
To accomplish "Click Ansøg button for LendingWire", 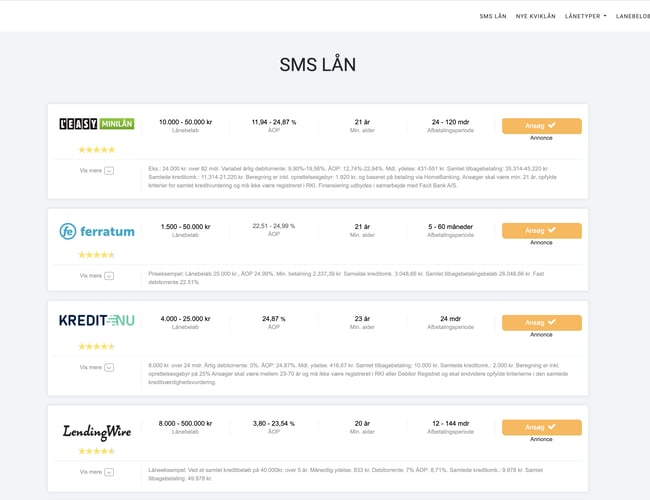I will pos(541,427).
